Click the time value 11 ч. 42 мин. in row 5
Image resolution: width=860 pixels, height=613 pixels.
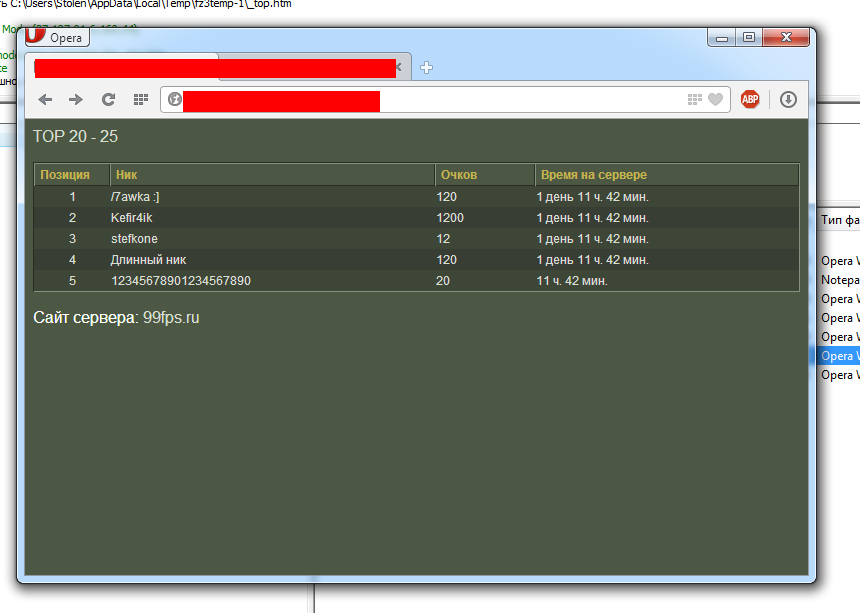click(x=572, y=281)
